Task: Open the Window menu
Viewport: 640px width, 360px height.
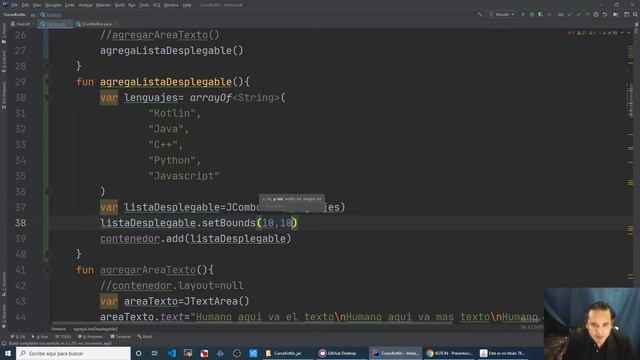Action: pyautogui.click(x=171, y=5)
